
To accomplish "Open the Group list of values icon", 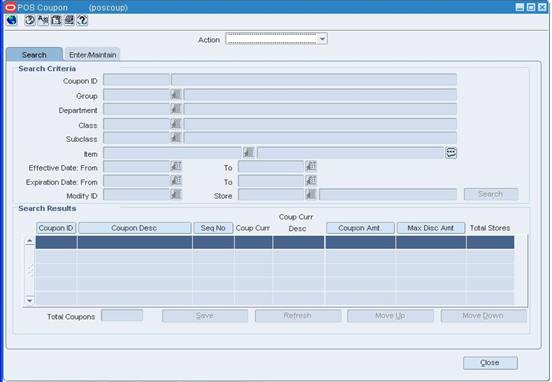I will (x=176, y=94).
